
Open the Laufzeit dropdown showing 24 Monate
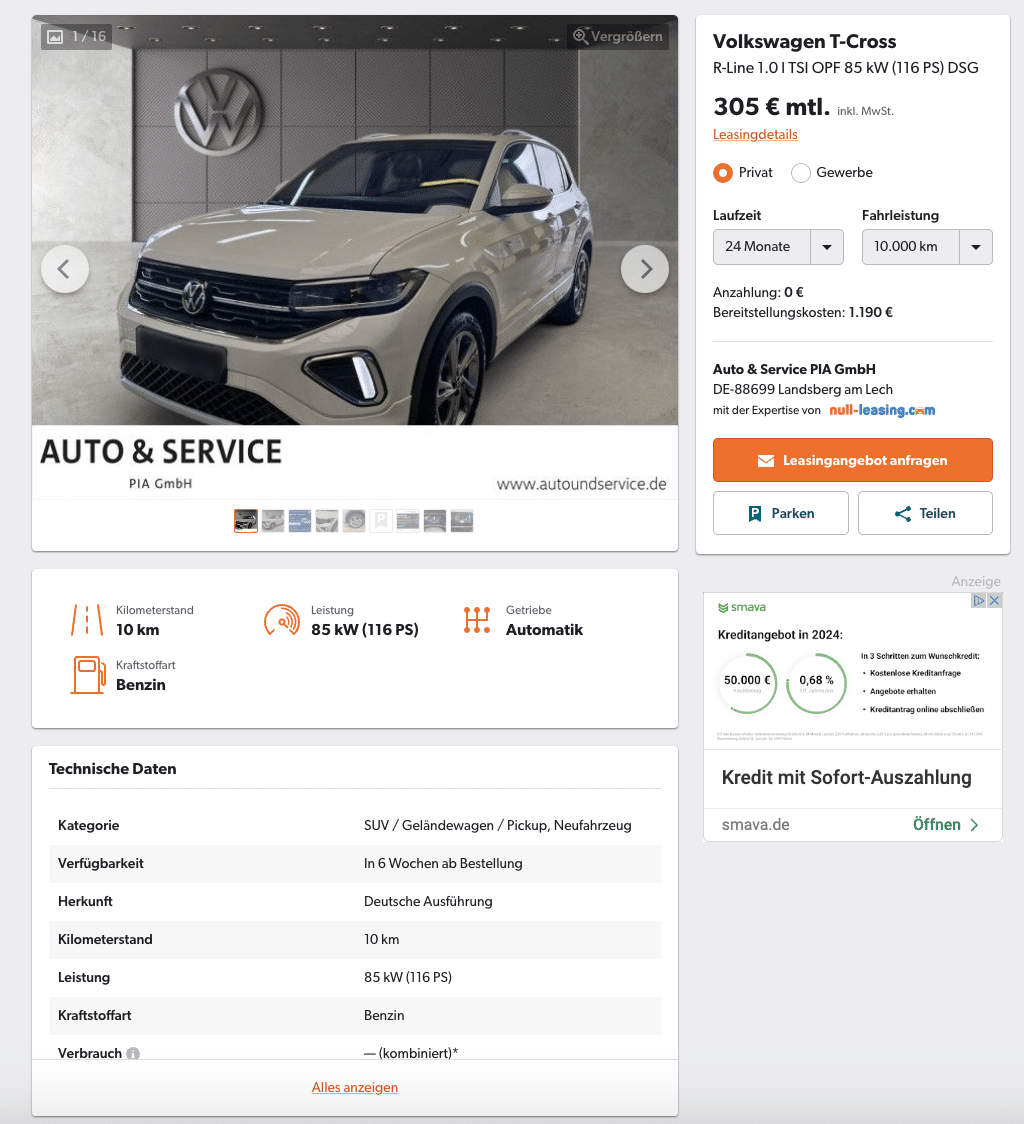[778, 247]
